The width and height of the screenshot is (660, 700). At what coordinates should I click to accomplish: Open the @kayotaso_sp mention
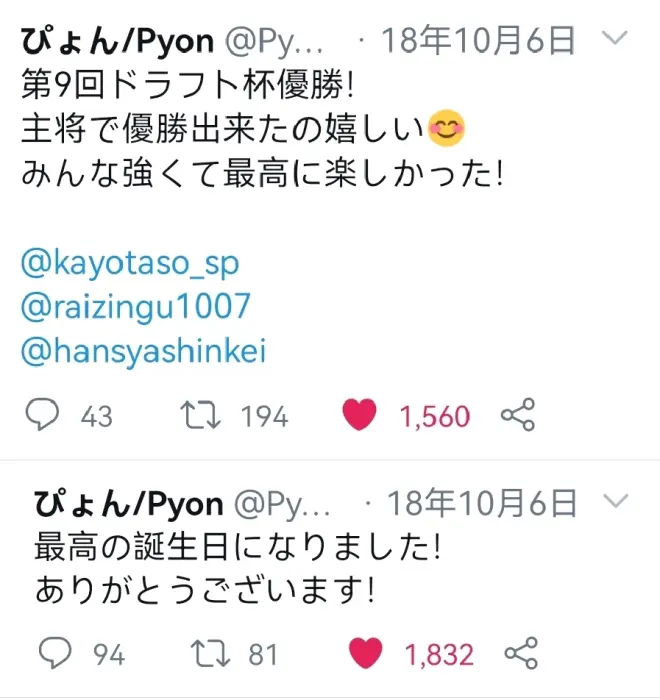click(x=130, y=264)
